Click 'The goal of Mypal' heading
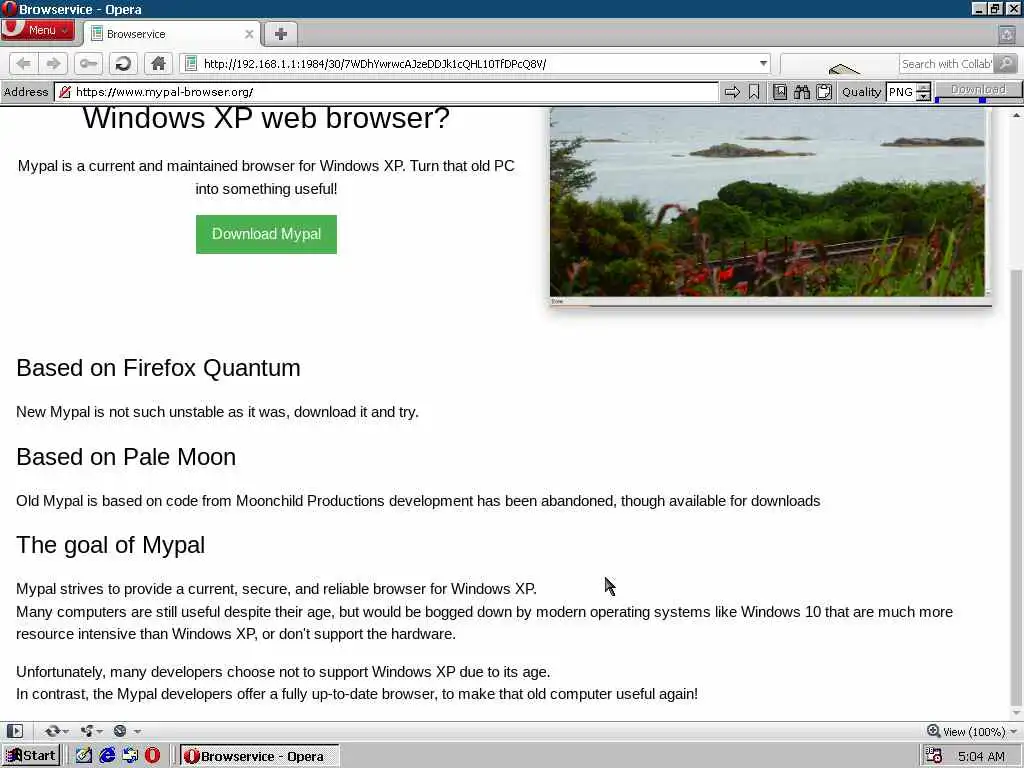Image resolution: width=1024 pixels, height=768 pixels. click(x=110, y=545)
